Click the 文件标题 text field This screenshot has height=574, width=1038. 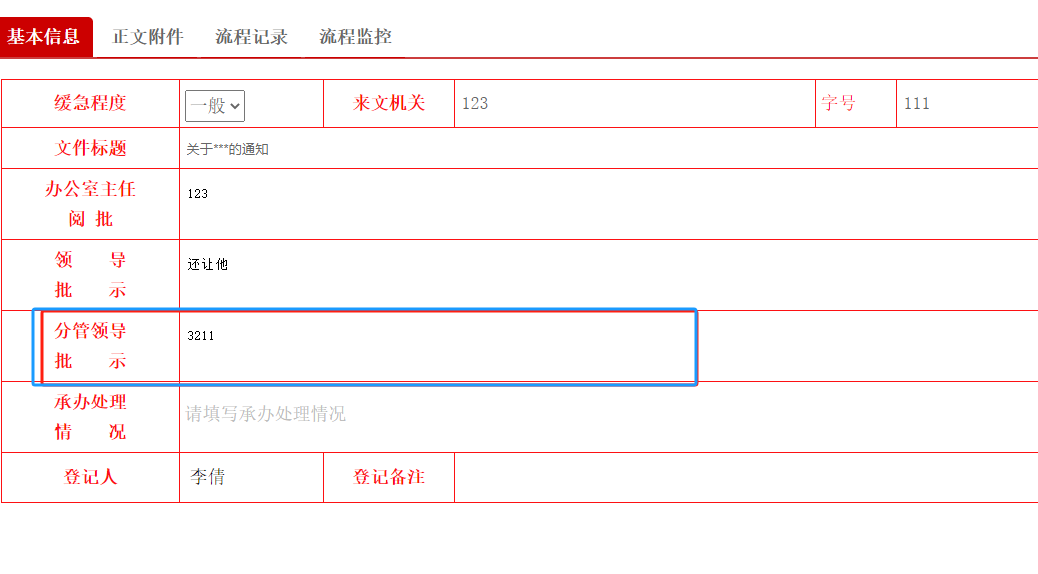[608, 149]
